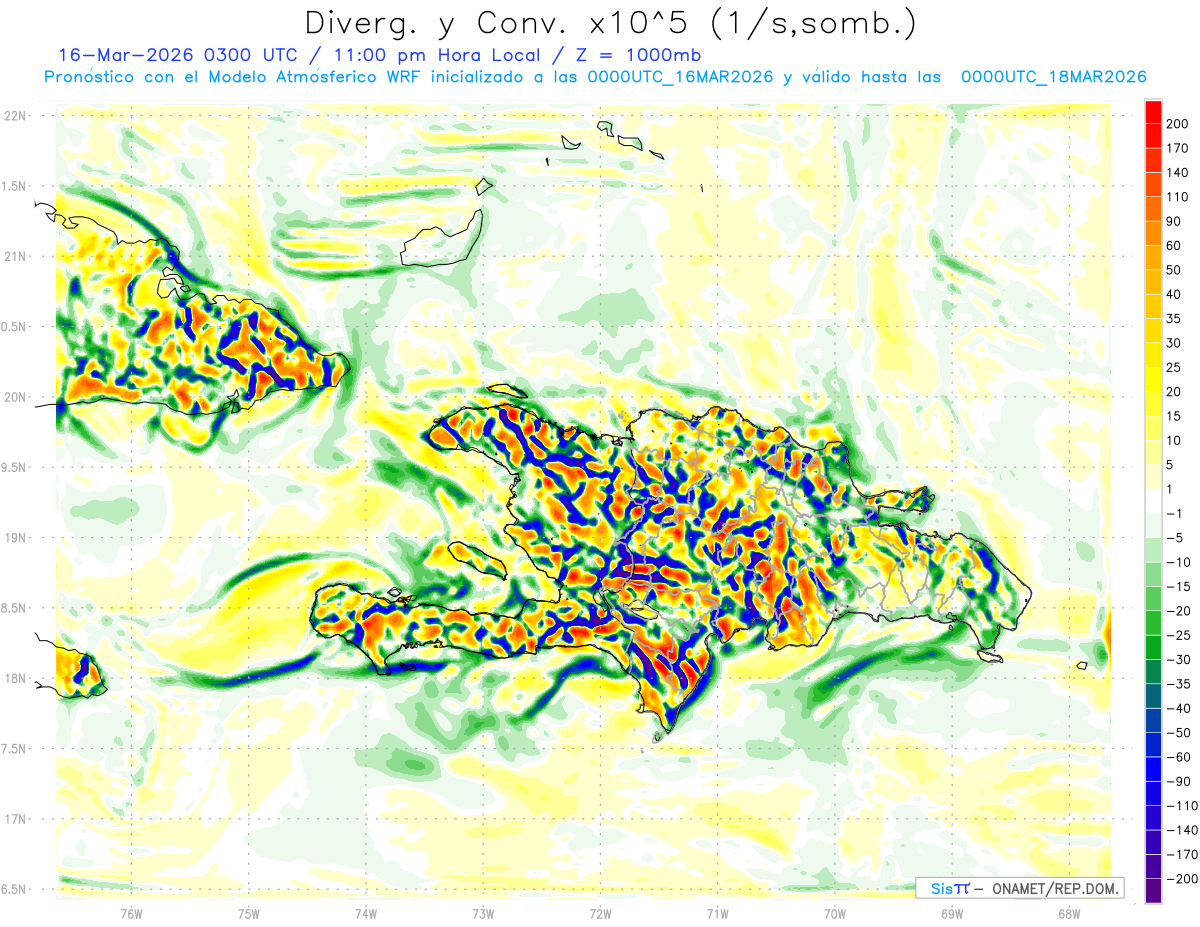Screen dimensions: 1200x927
Task: Click the '-35' colorbar value
Action: (x=1177, y=684)
